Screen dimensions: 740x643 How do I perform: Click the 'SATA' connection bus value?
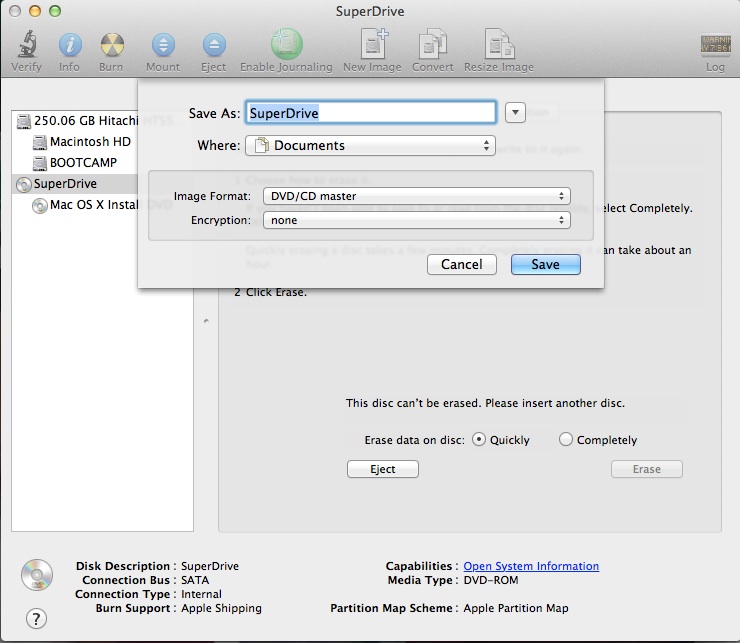[x=195, y=580]
